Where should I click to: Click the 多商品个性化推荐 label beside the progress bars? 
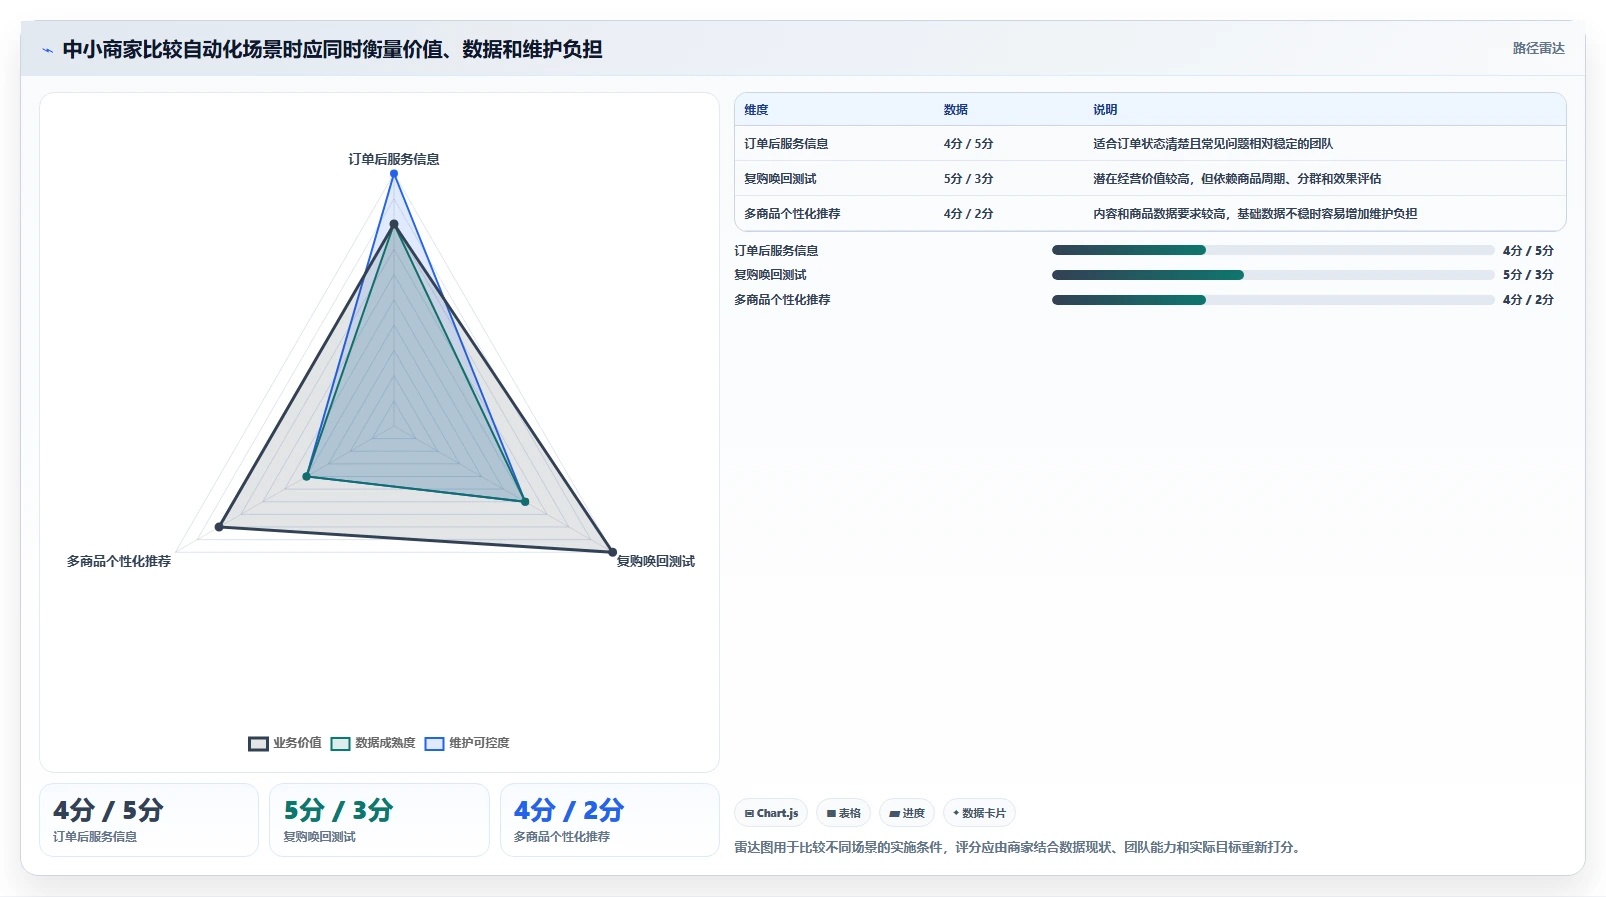pyautogui.click(x=782, y=300)
